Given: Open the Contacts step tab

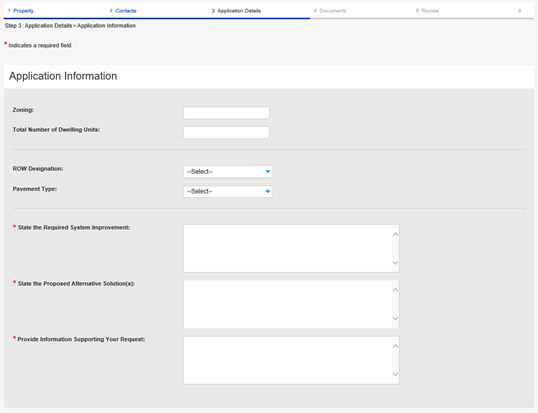Looking at the screenshot, I should pos(123,11).
